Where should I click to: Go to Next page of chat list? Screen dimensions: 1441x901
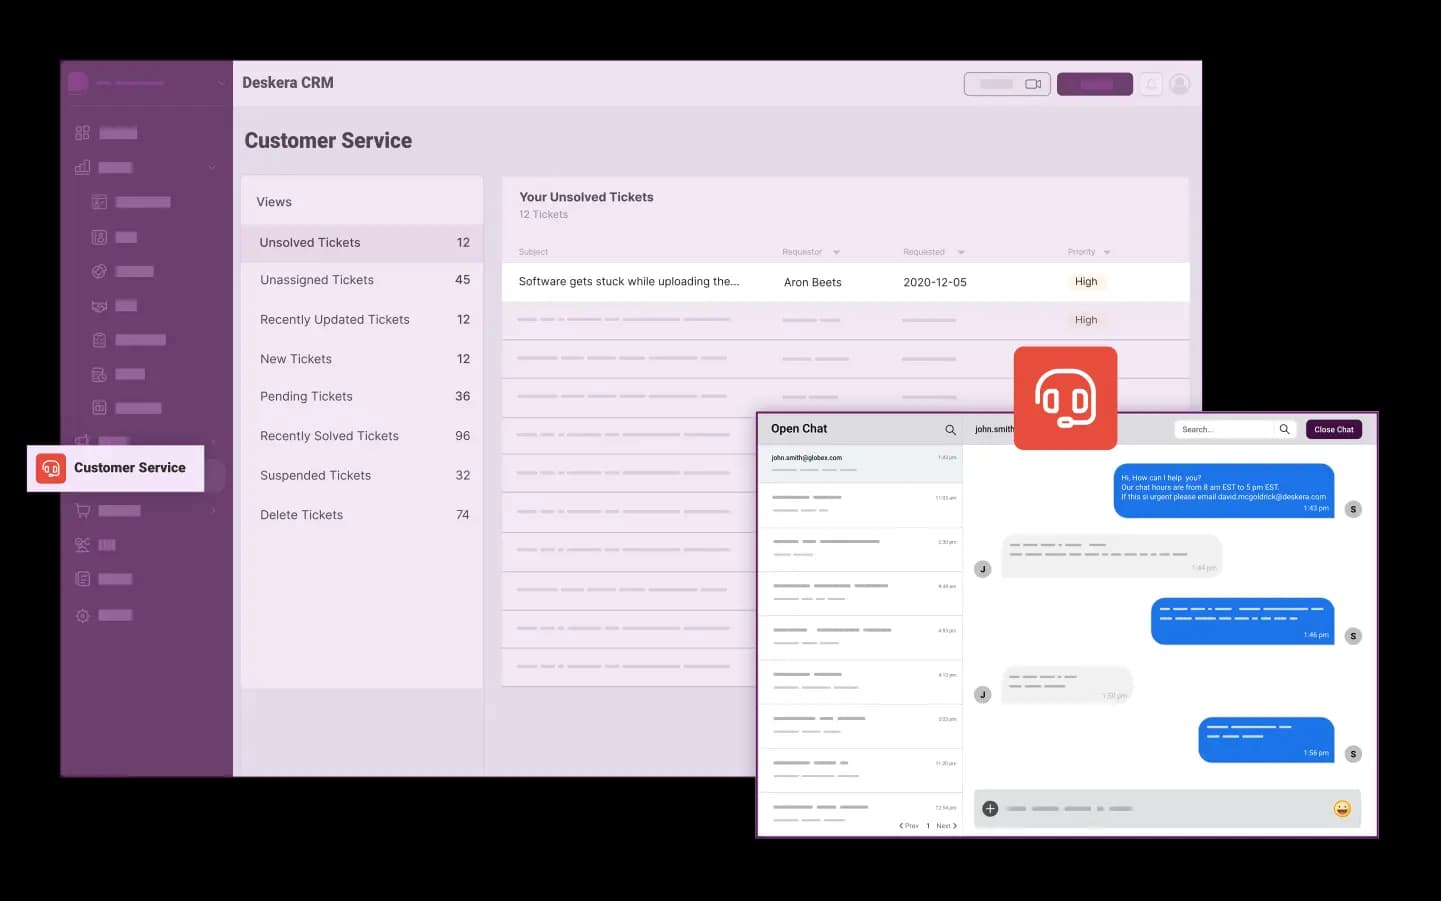(946, 826)
